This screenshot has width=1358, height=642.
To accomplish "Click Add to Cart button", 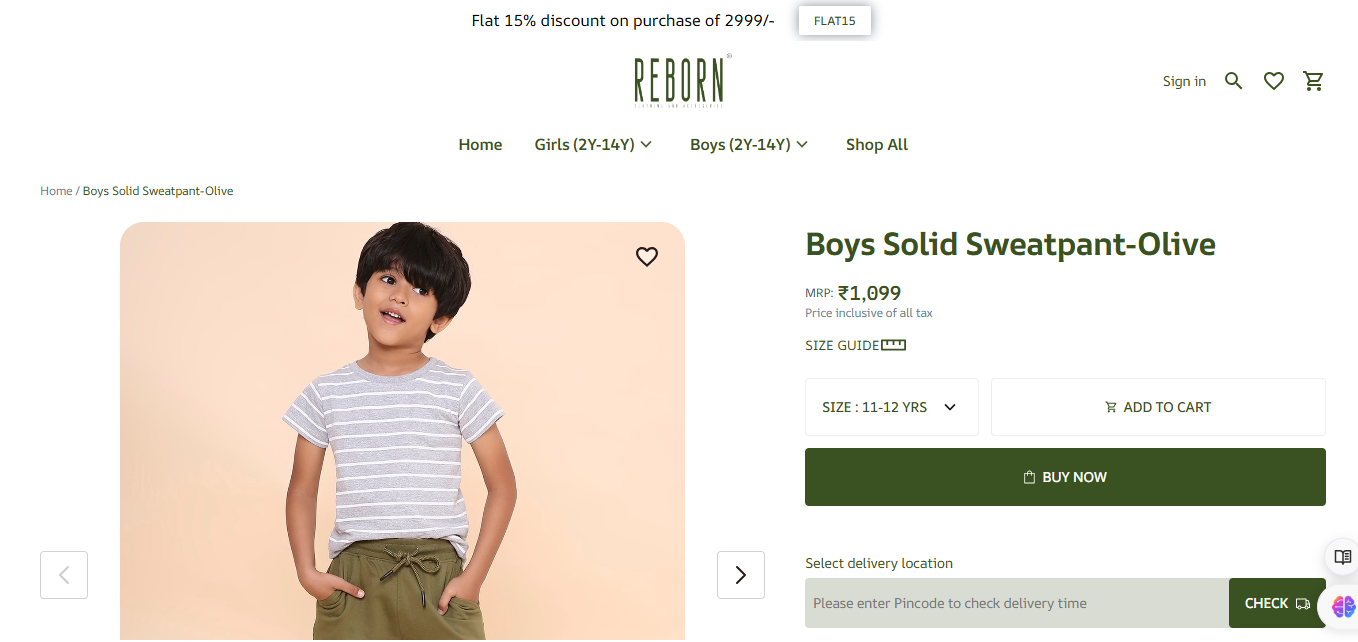I will pyautogui.click(x=1158, y=407).
